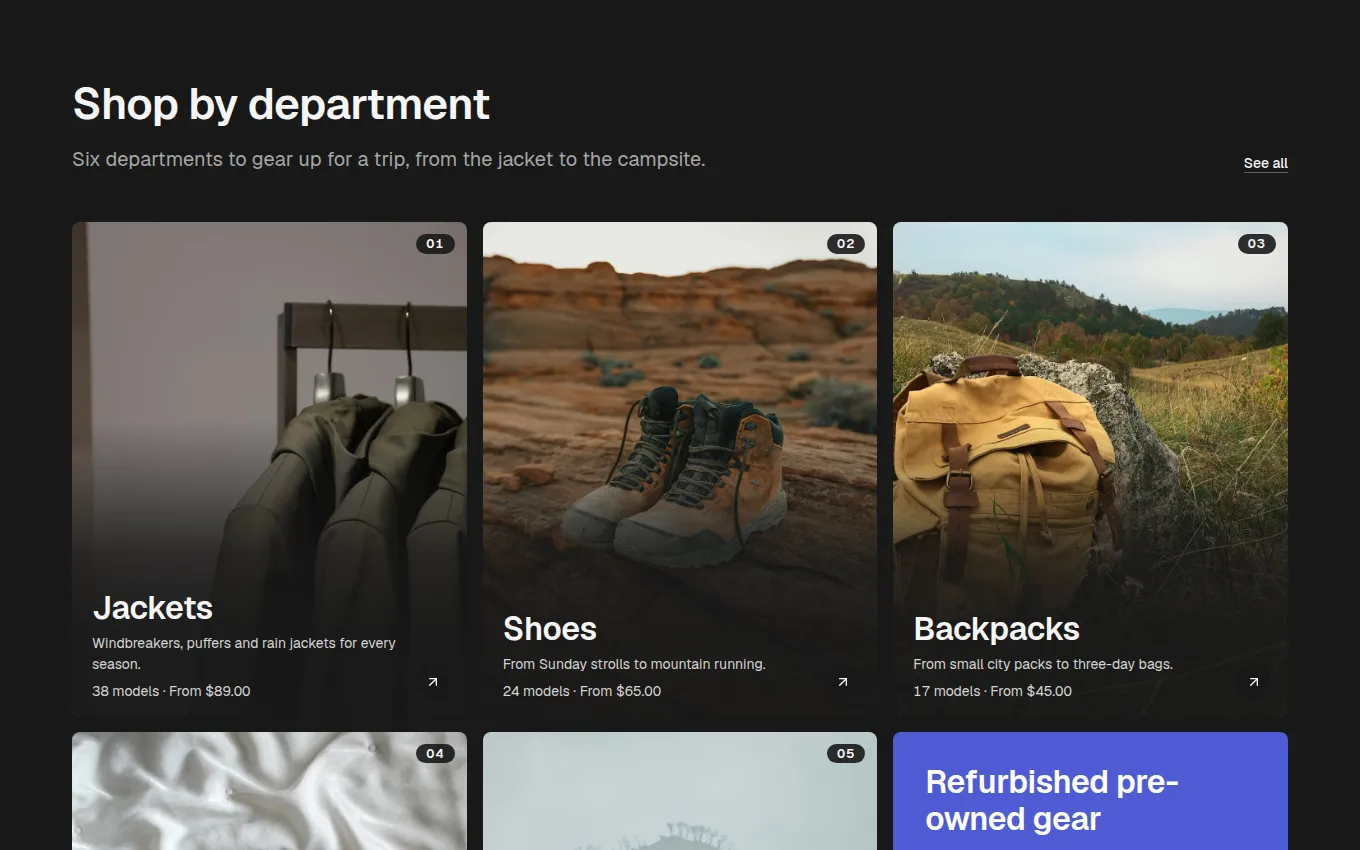This screenshot has width=1360, height=850.
Task: Click the 05 badge on fifth card
Action: [x=846, y=754]
